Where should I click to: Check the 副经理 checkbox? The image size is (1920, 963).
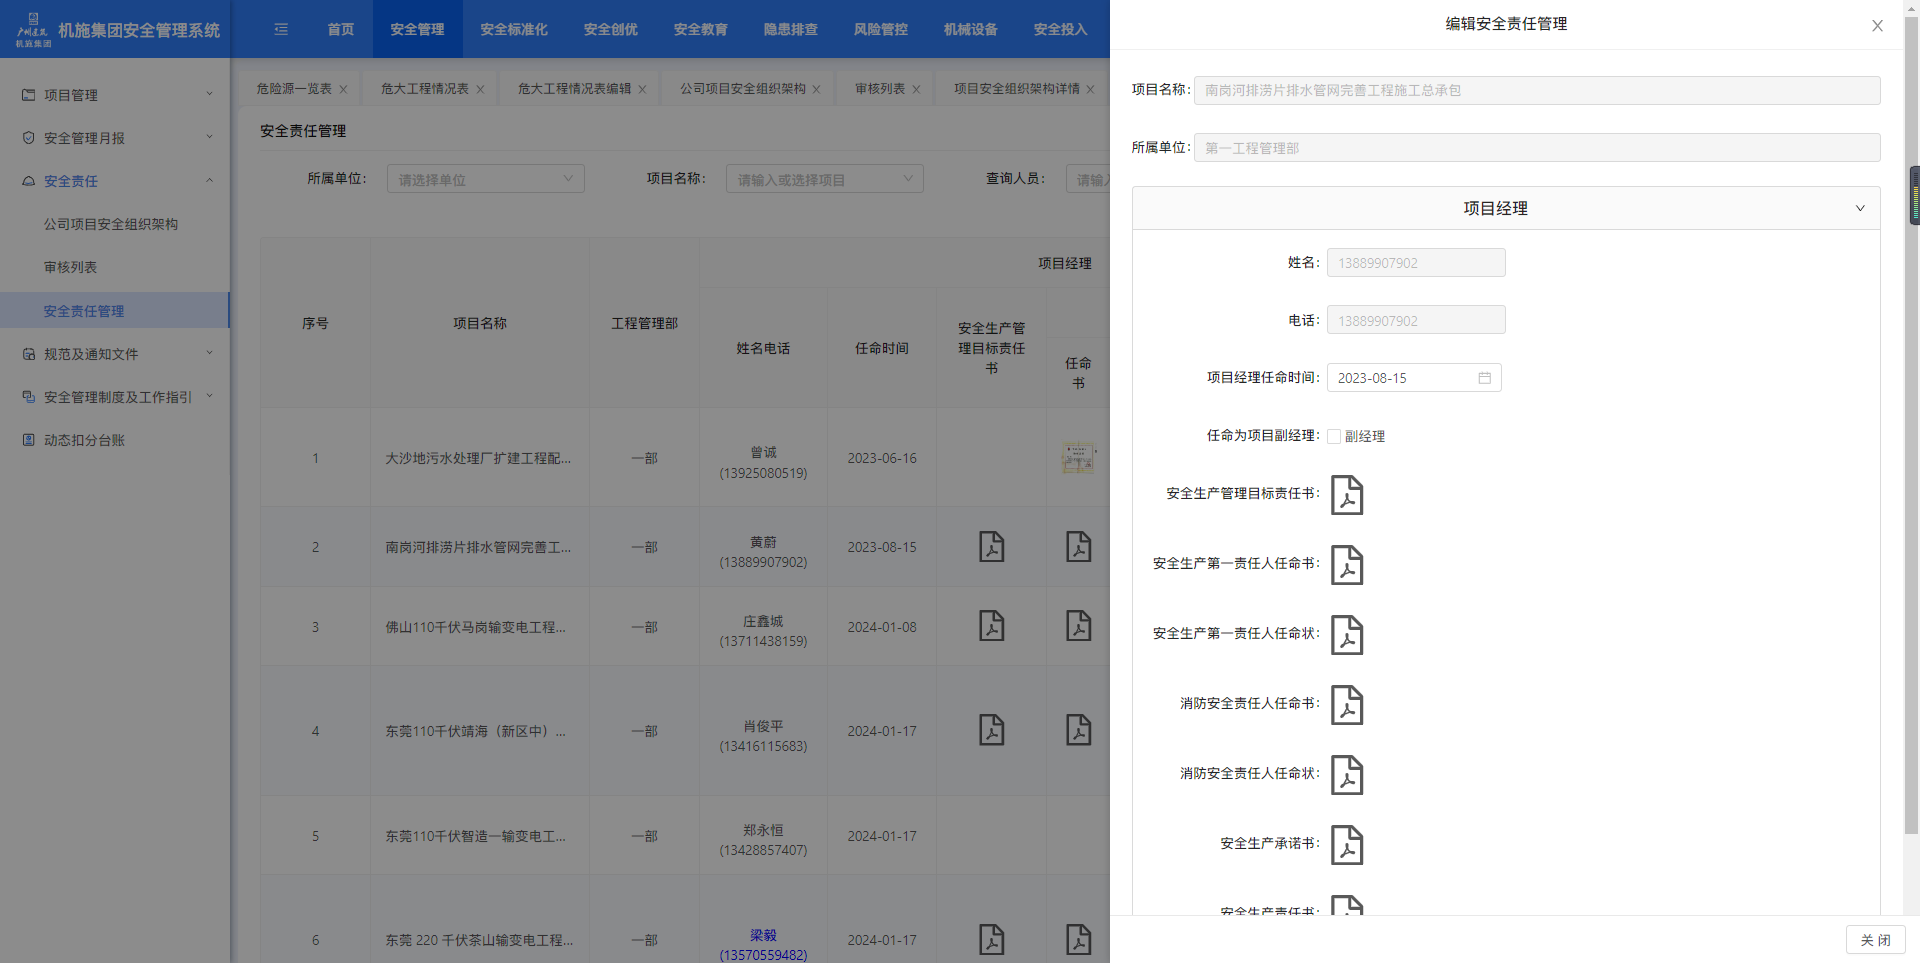tap(1334, 436)
